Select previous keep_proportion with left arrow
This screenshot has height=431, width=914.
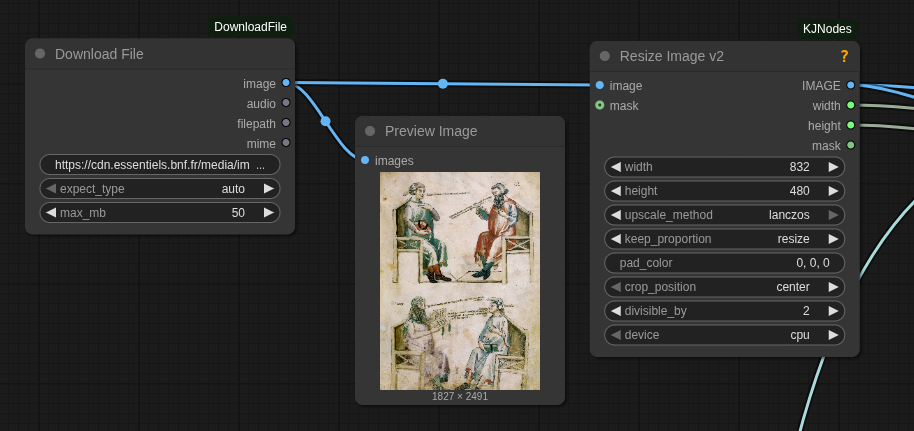pos(616,239)
